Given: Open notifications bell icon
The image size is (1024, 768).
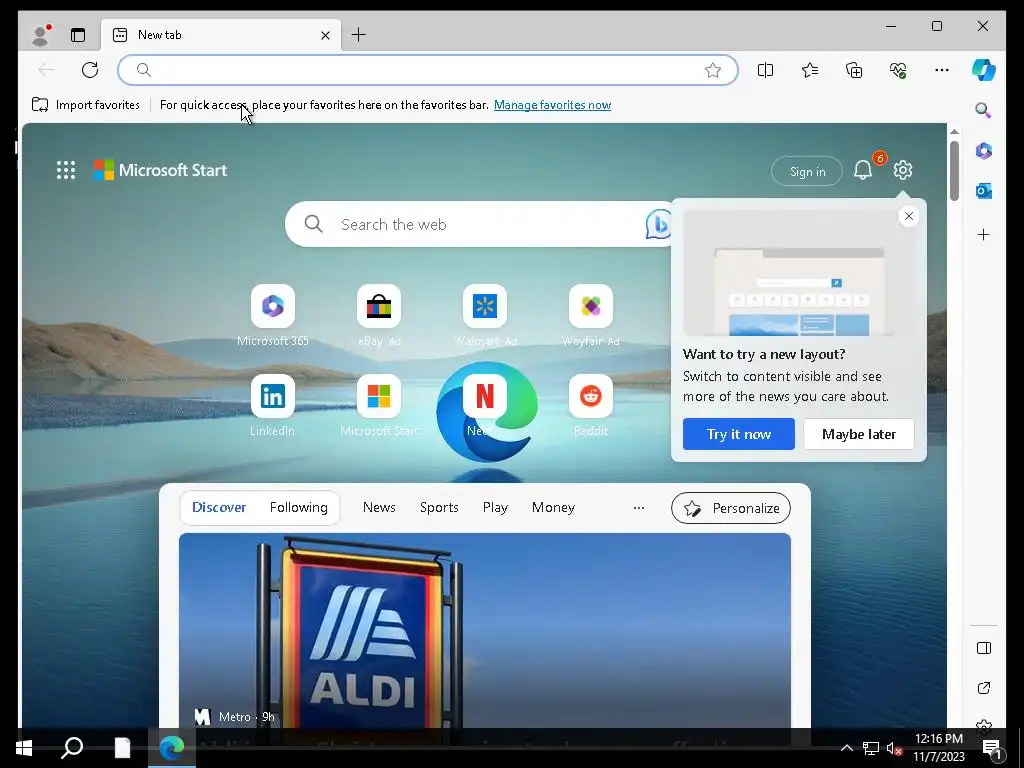Looking at the screenshot, I should click(863, 170).
